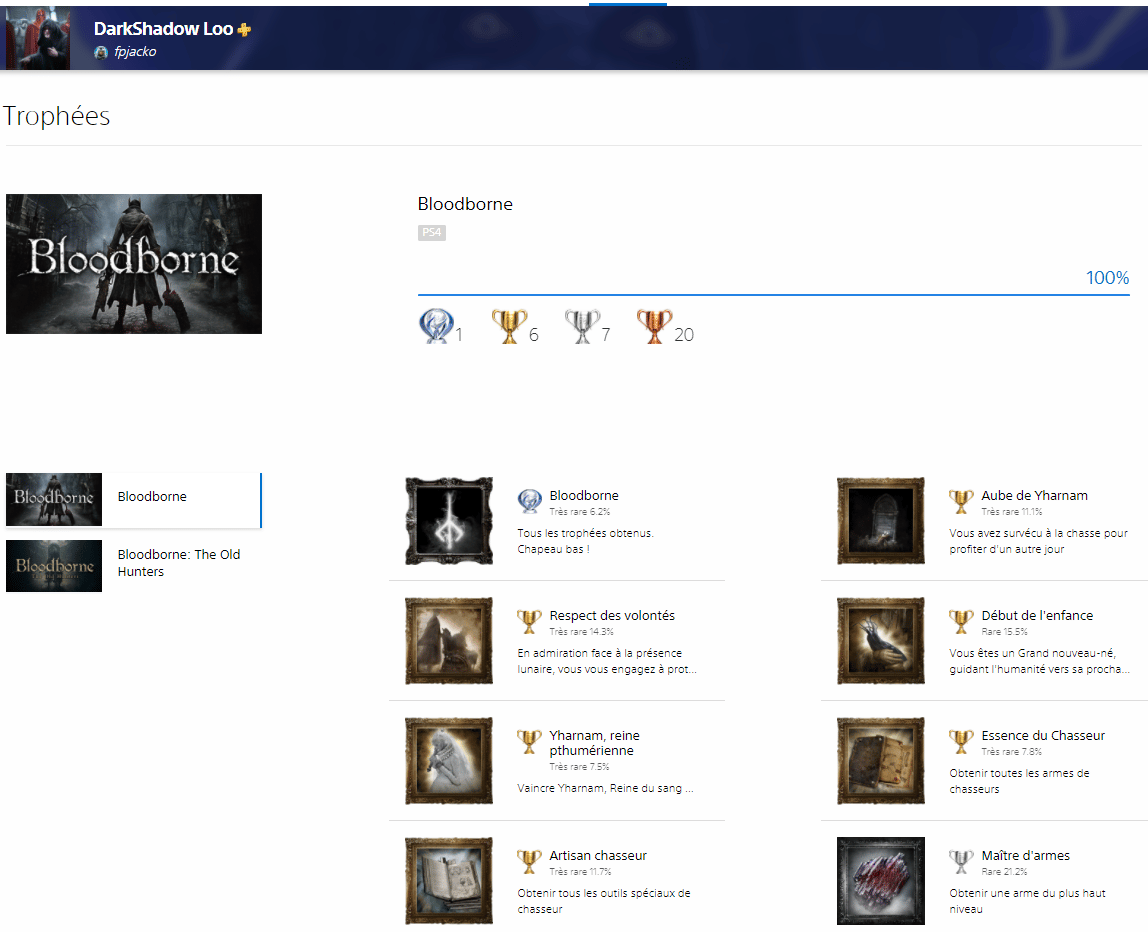Switch to Bloodborne: The Old Hunters trophy list
Viewport: 1148px width, 932px height.
click(x=133, y=565)
